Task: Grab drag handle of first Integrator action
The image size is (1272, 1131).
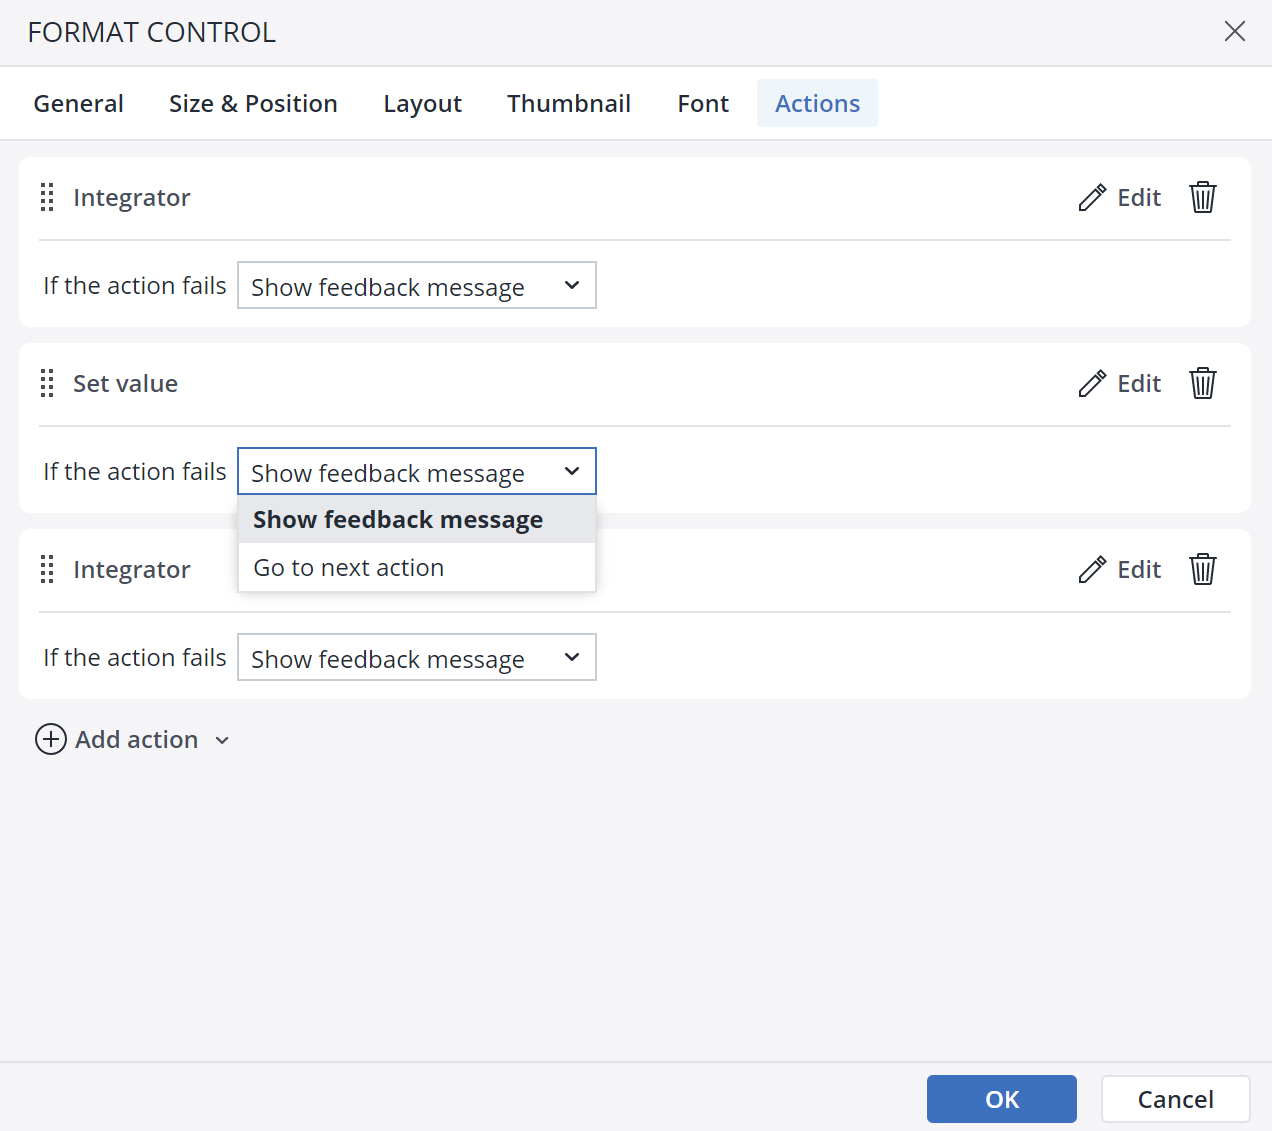Action: pyautogui.click(x=47, y=198)
